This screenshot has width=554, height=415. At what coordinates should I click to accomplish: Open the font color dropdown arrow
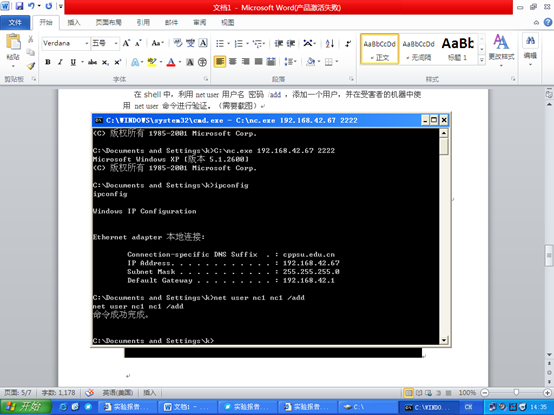180,62
